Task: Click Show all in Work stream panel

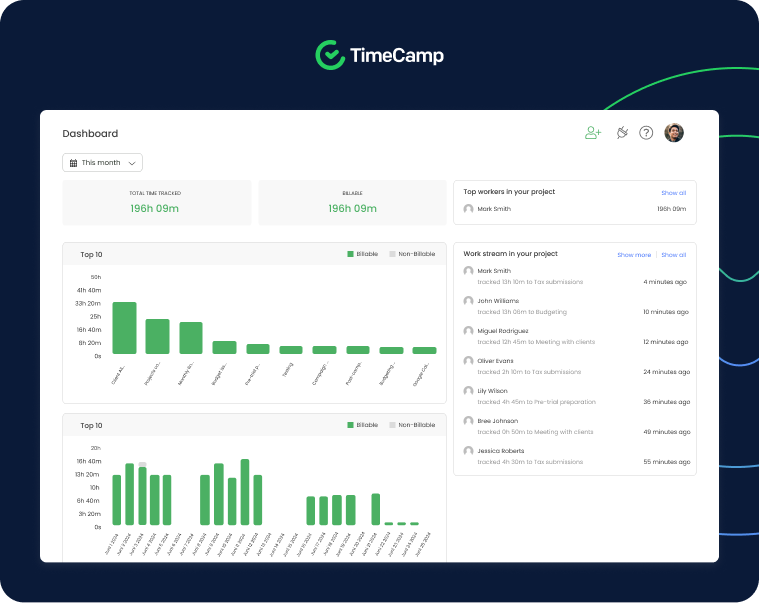Action: tap(673, 255)
